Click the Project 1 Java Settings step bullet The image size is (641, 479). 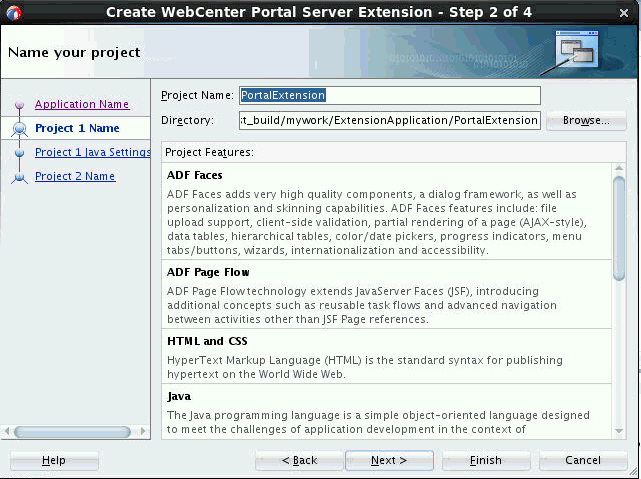pos(19,153)
